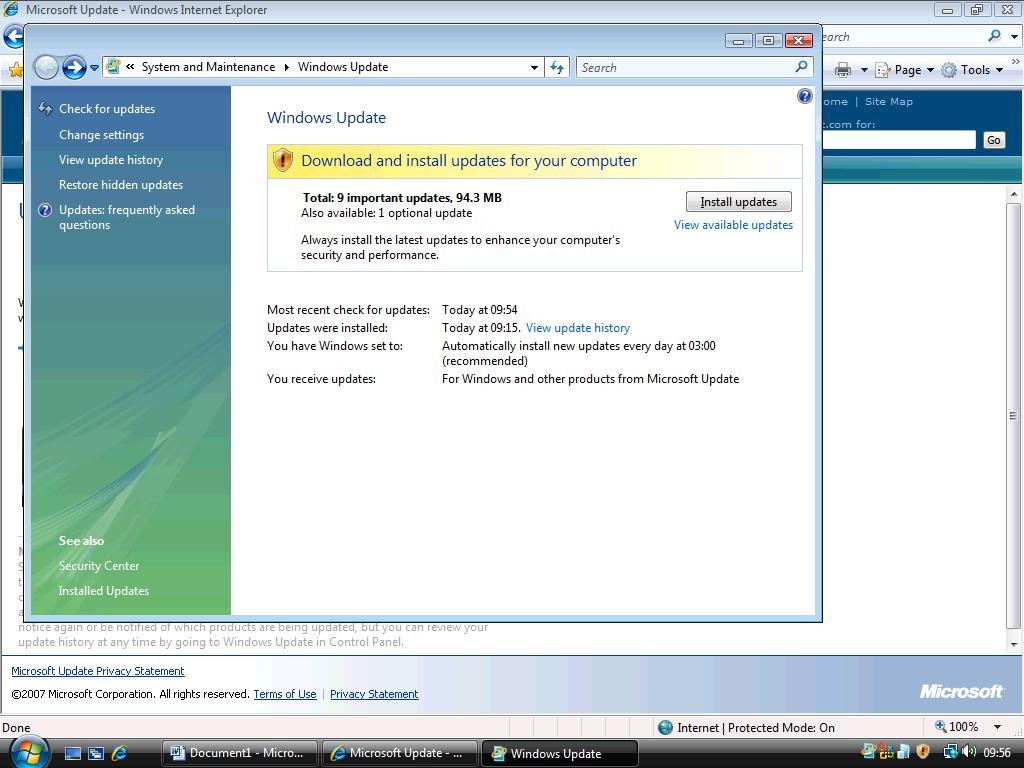Viewport: 1024px width, 768px height.
Task: Open the recent pages dropdown beside Forward arrow
Action: [x=94, y=68]
